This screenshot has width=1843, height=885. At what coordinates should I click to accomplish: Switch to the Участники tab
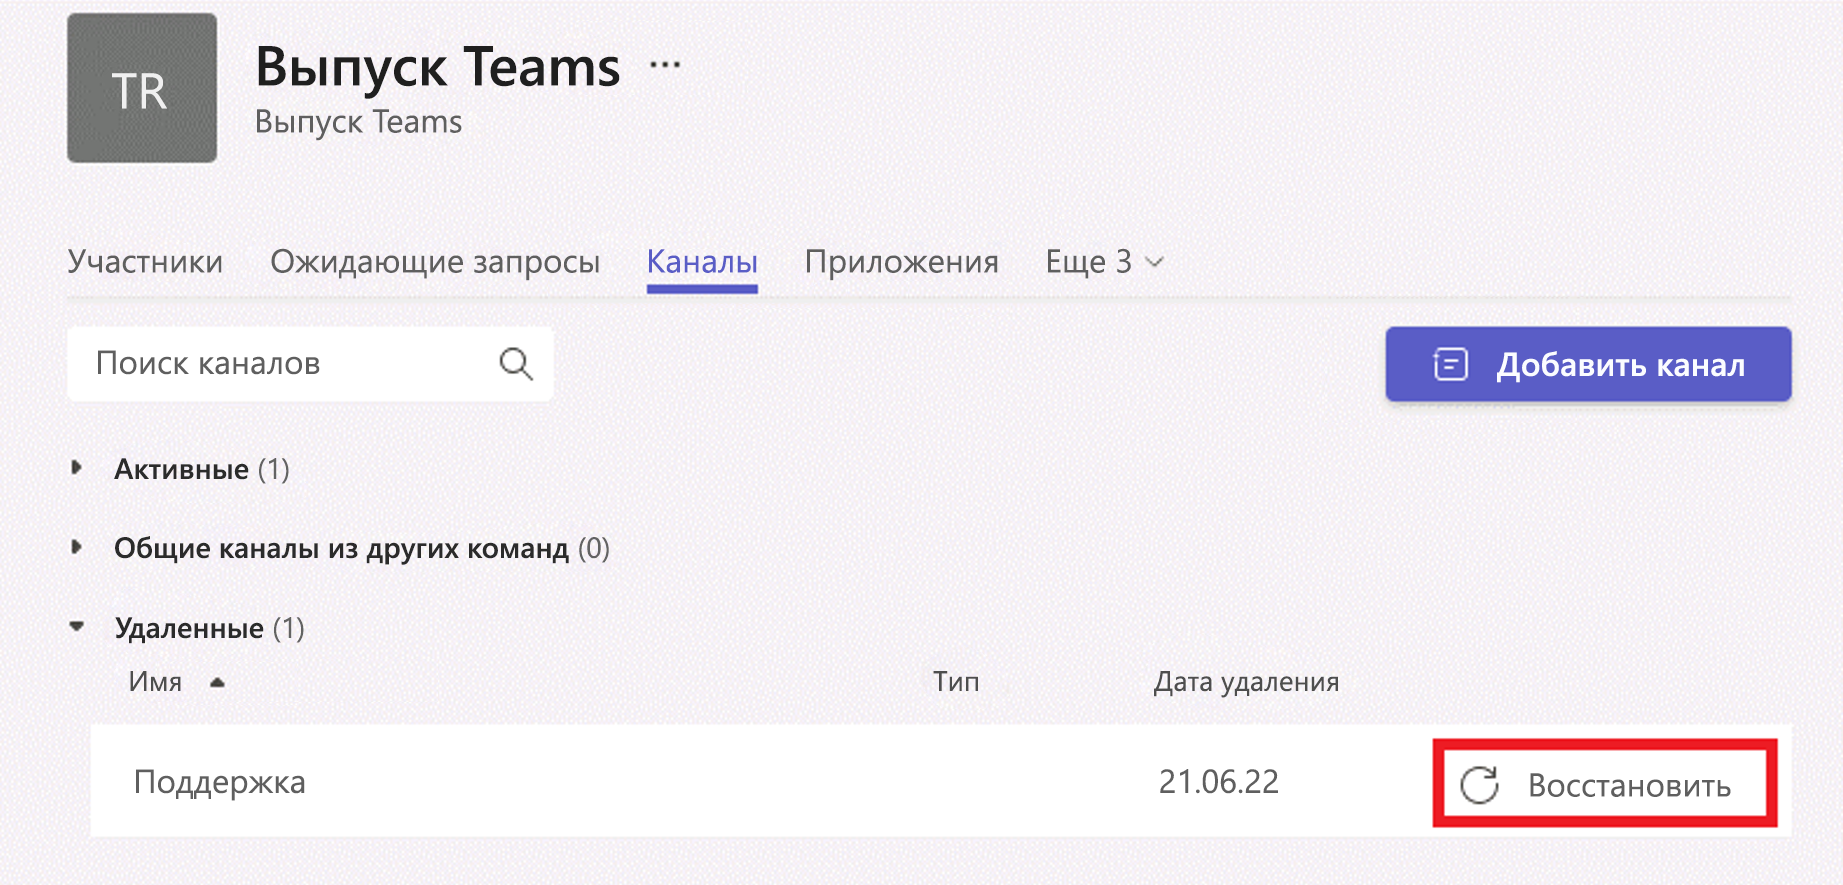point(145,262)
